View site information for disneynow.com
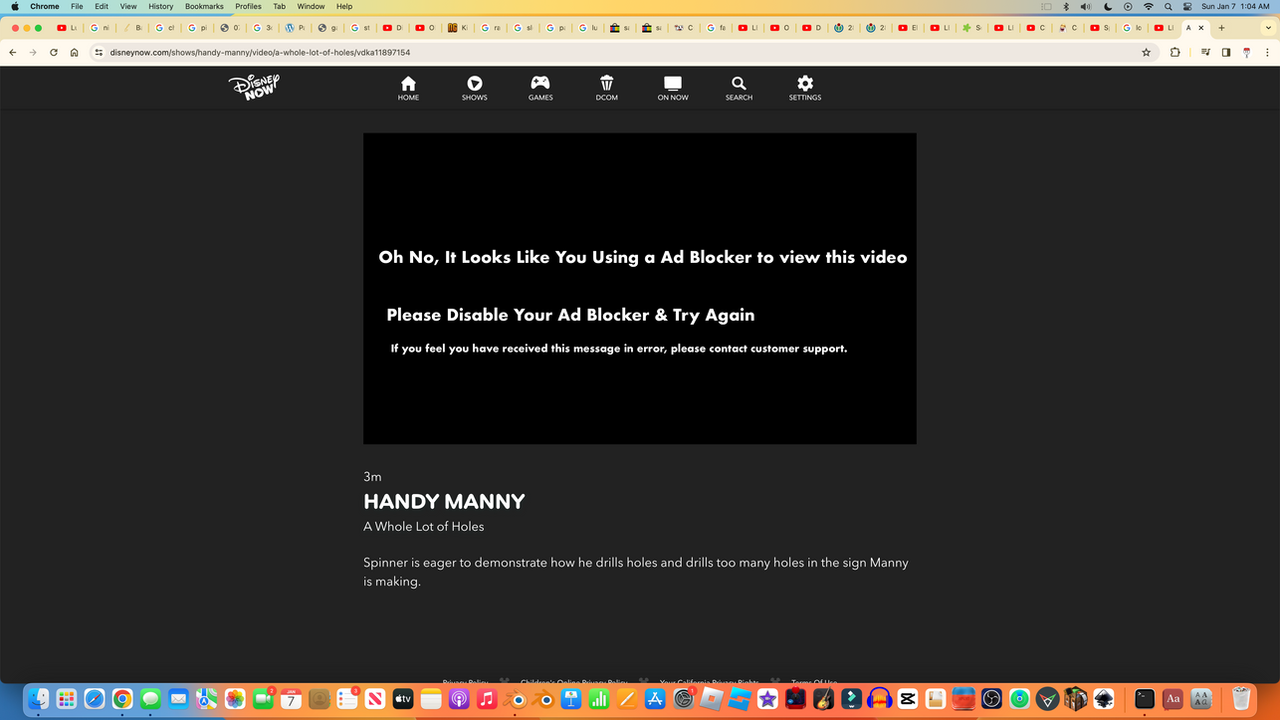This screenshot has height=720, width=1280. tap(99, 52)
